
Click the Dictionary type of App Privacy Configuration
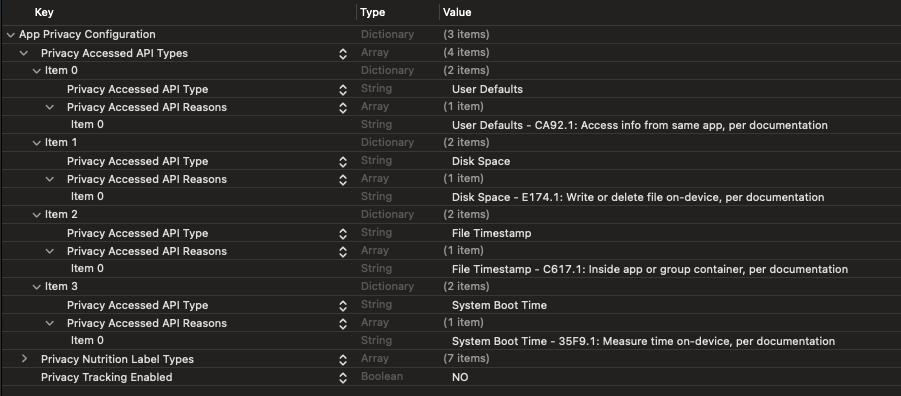tap(387, 34)
